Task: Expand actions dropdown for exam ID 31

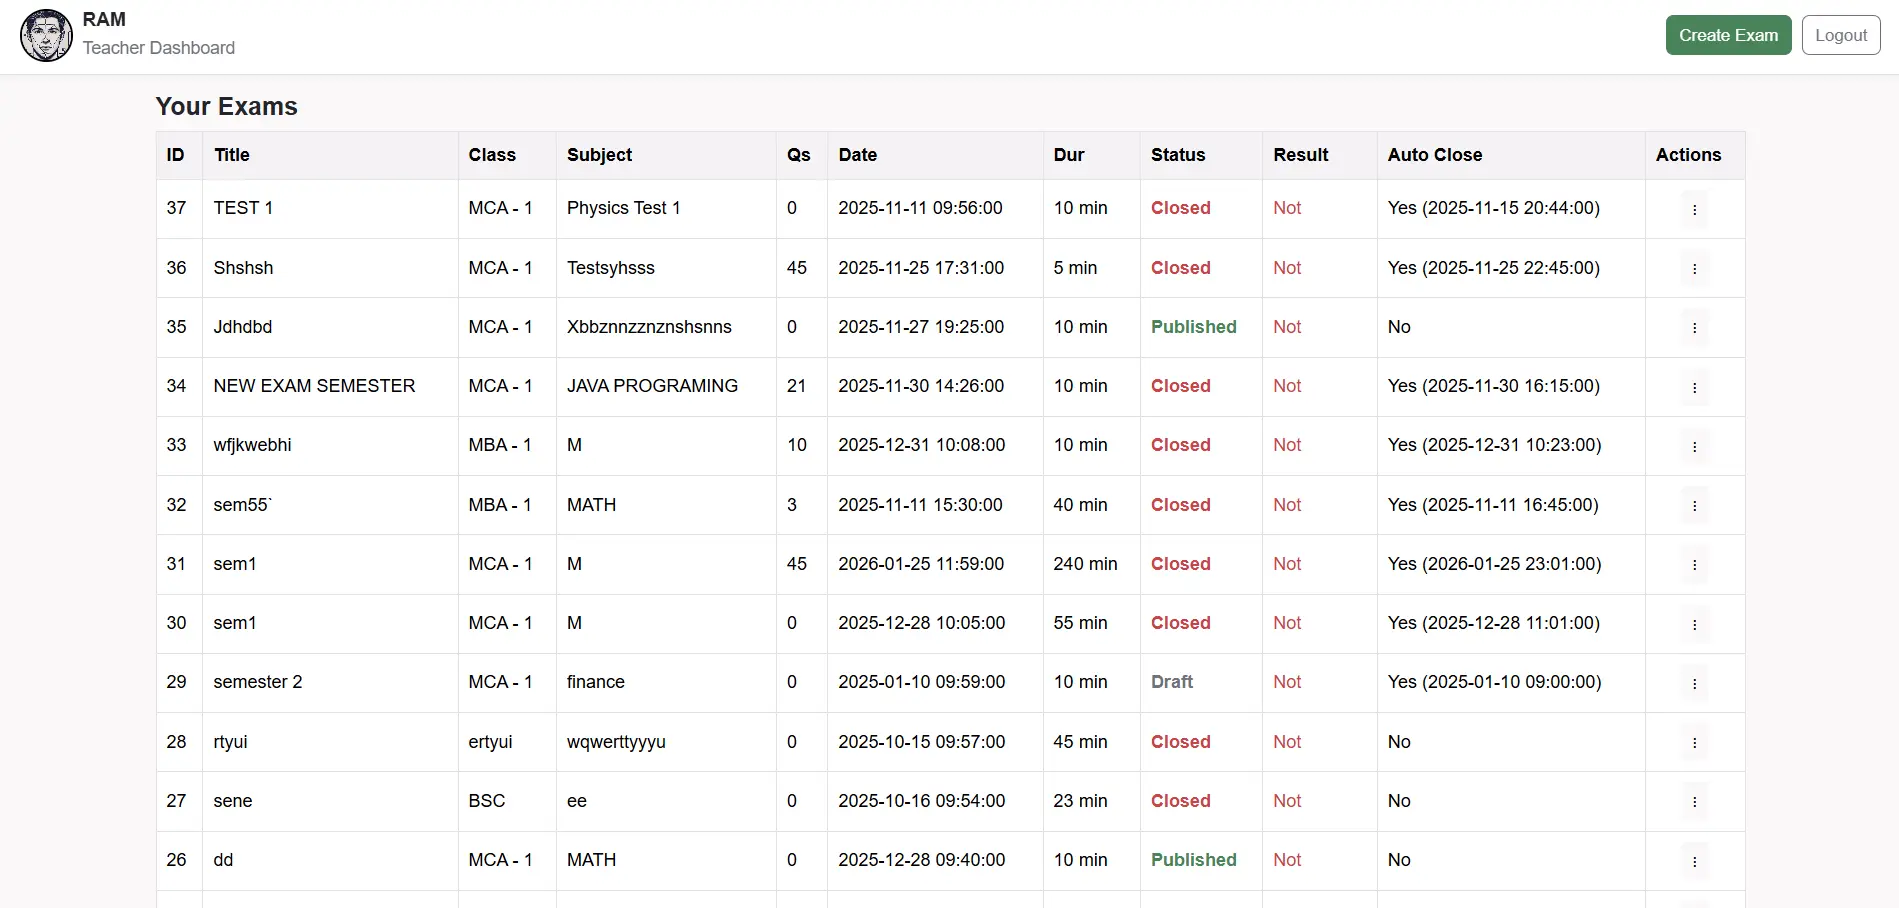Action: [x=1694, y=565]
